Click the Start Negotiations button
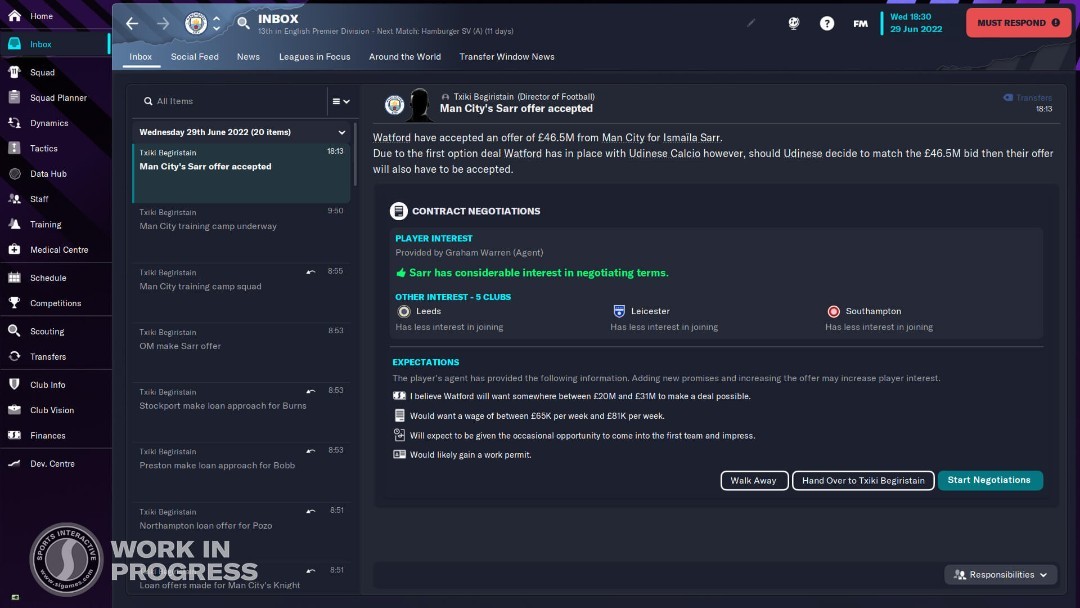 click(x=989, y=480)
